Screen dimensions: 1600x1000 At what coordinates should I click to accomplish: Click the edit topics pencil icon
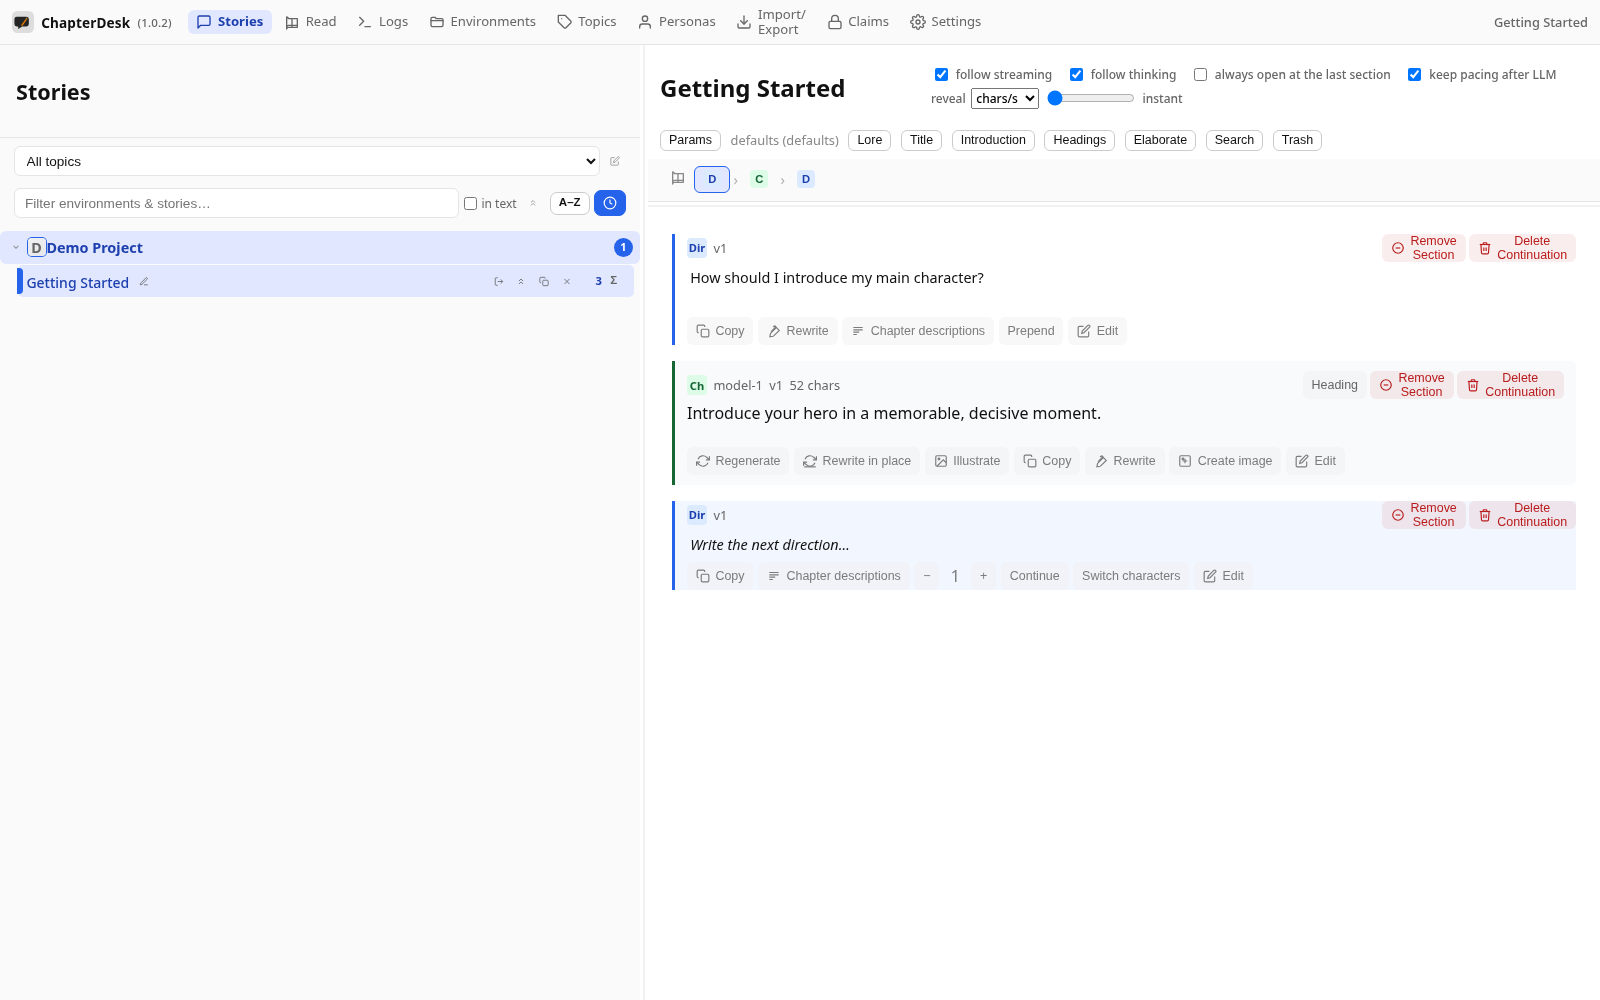tap(615, 161)
